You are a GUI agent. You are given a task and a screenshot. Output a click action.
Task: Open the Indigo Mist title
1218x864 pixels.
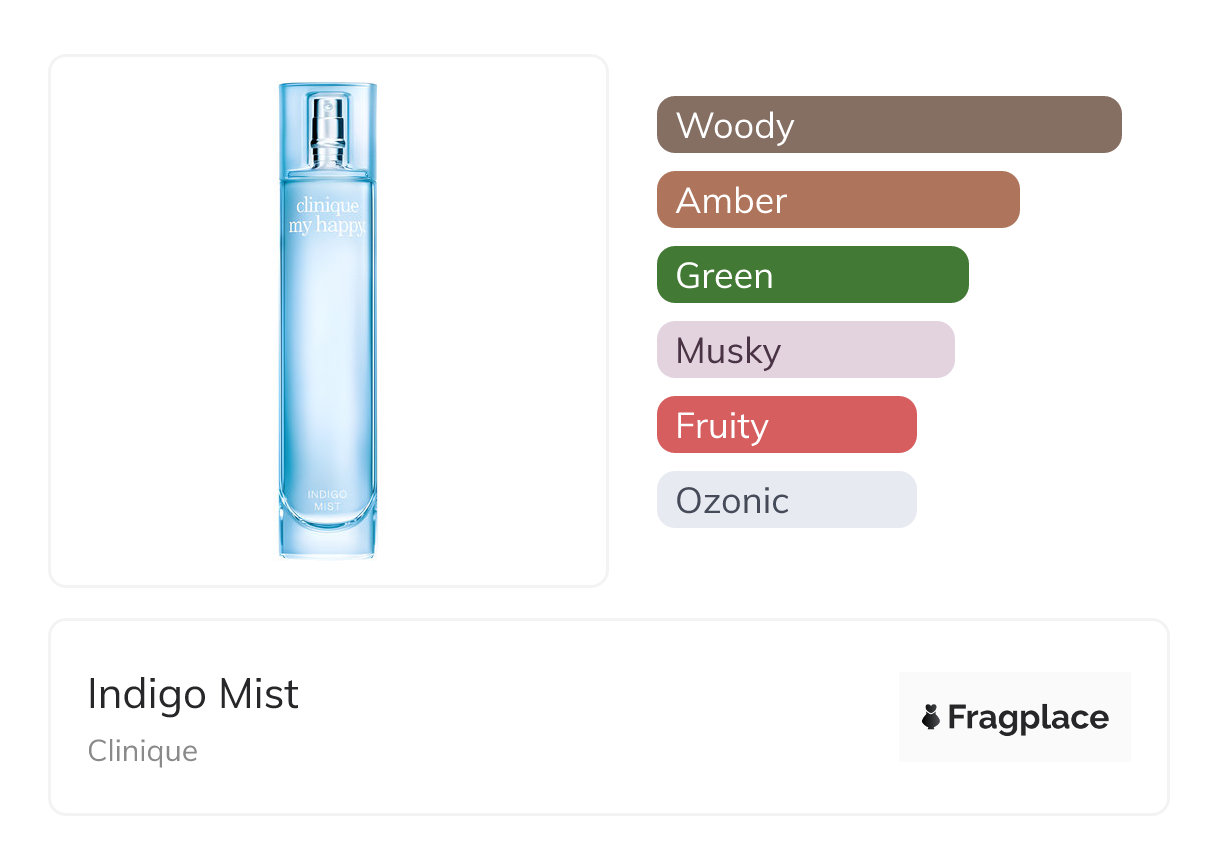tap(193, 694)
